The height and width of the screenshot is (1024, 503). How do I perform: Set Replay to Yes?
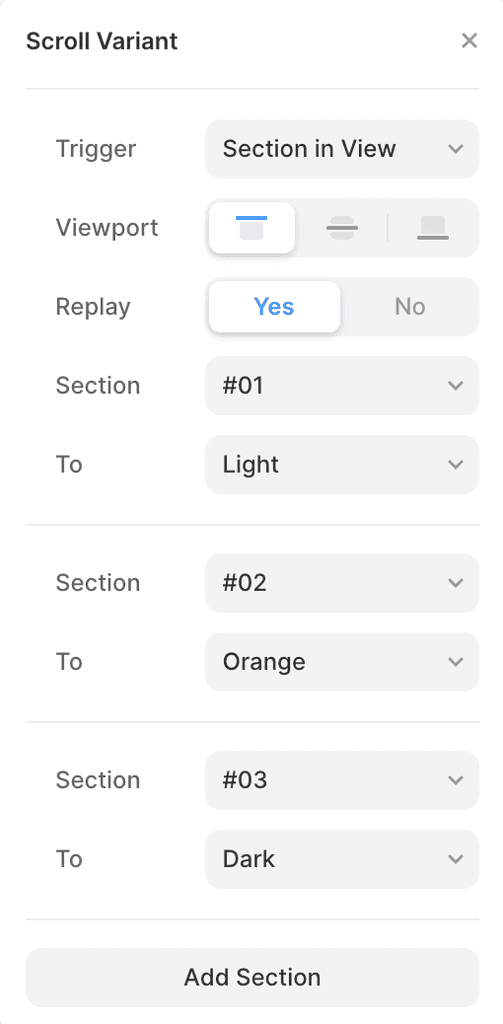pos(274,306)
